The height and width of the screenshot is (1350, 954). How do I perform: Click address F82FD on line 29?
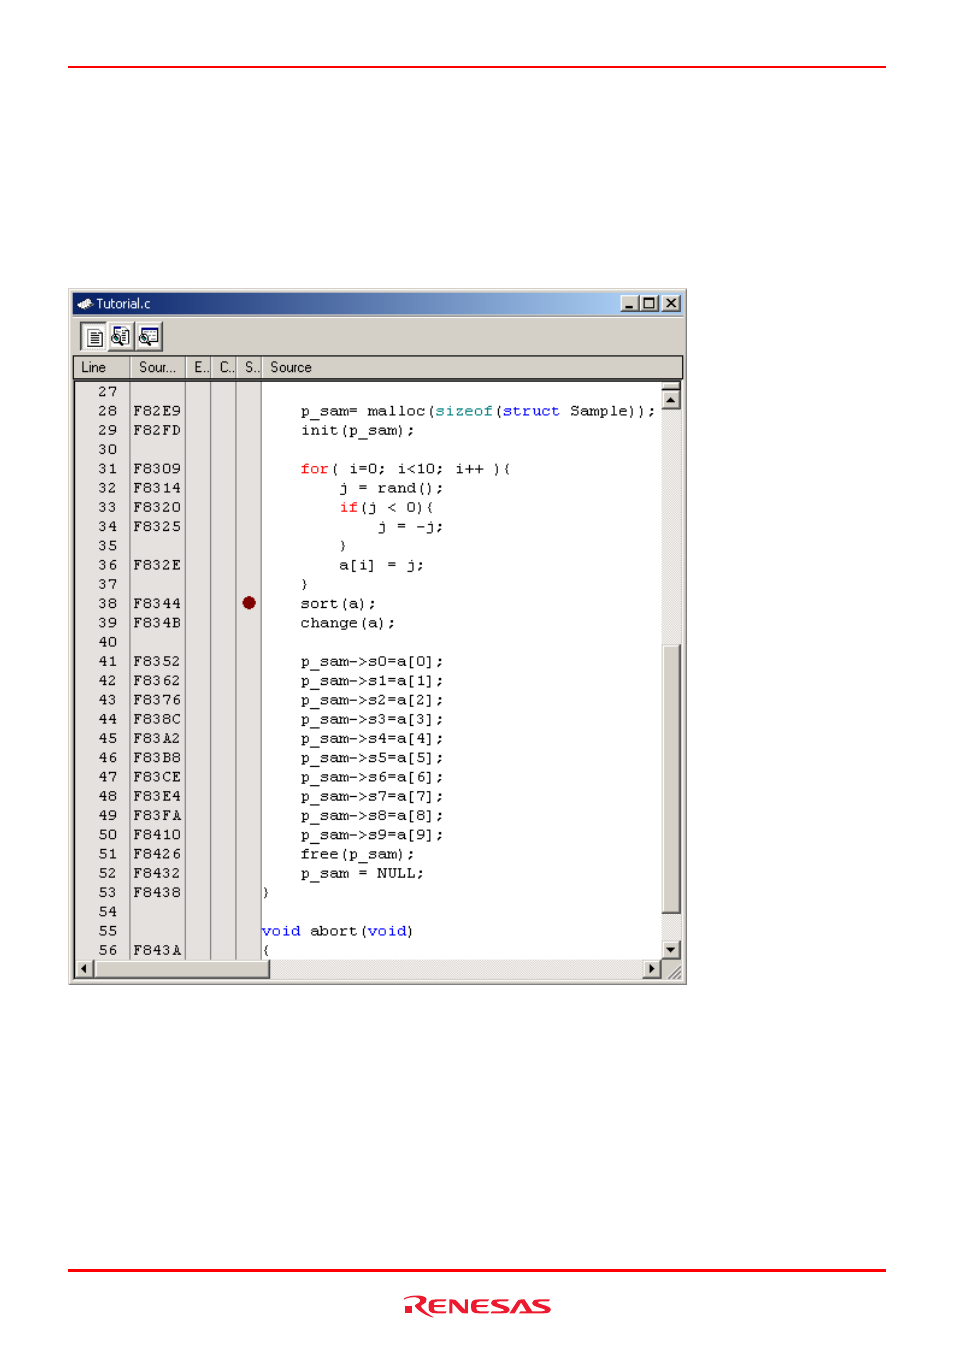(157, 430)
